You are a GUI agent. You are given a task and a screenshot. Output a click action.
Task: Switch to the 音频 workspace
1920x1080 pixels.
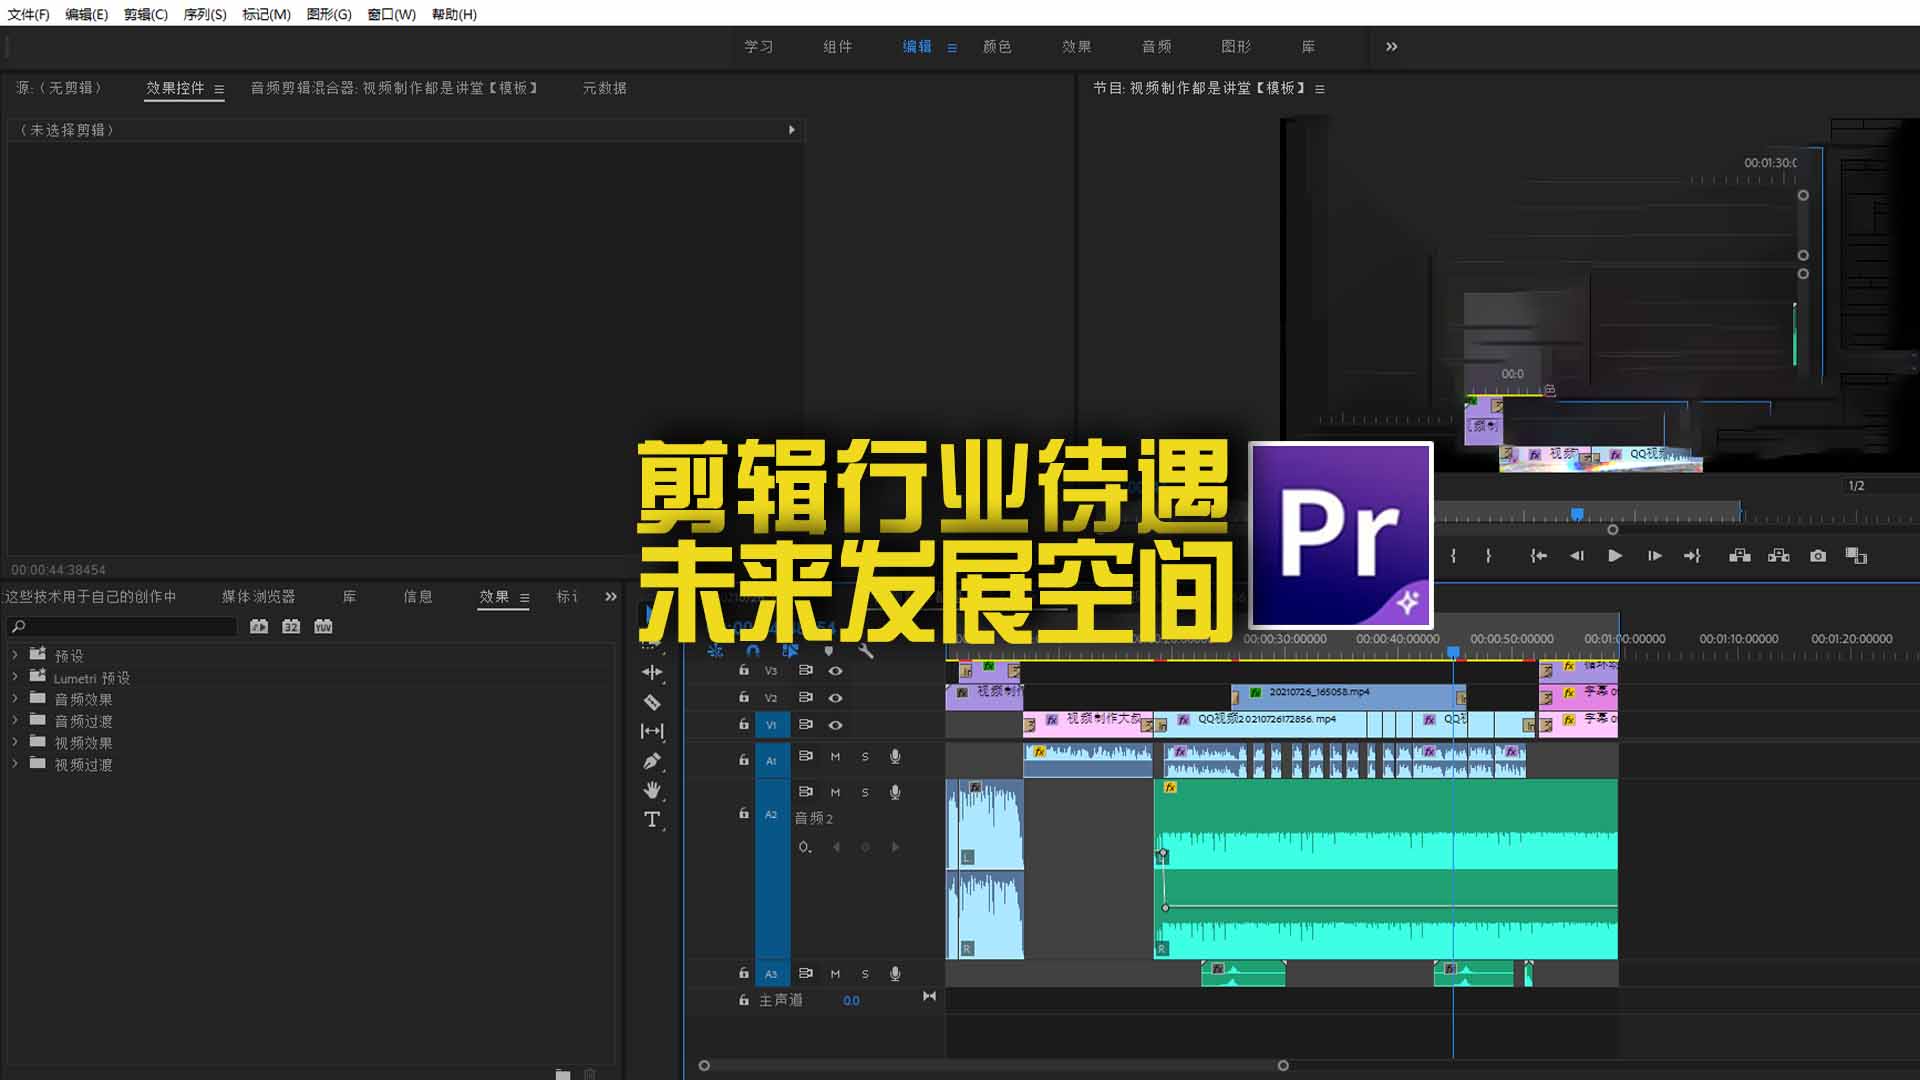[x=1156, y=47]
